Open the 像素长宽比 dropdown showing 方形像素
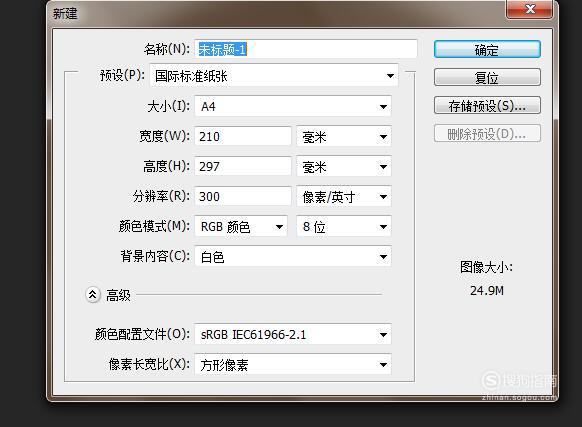 click(293, 365)
